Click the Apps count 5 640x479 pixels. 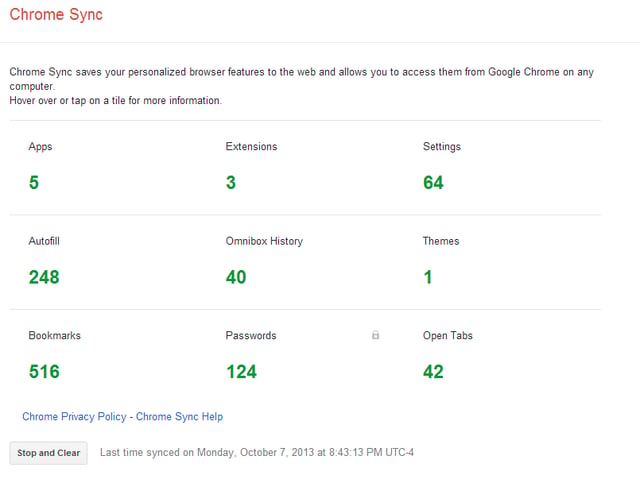pos(34,182)
